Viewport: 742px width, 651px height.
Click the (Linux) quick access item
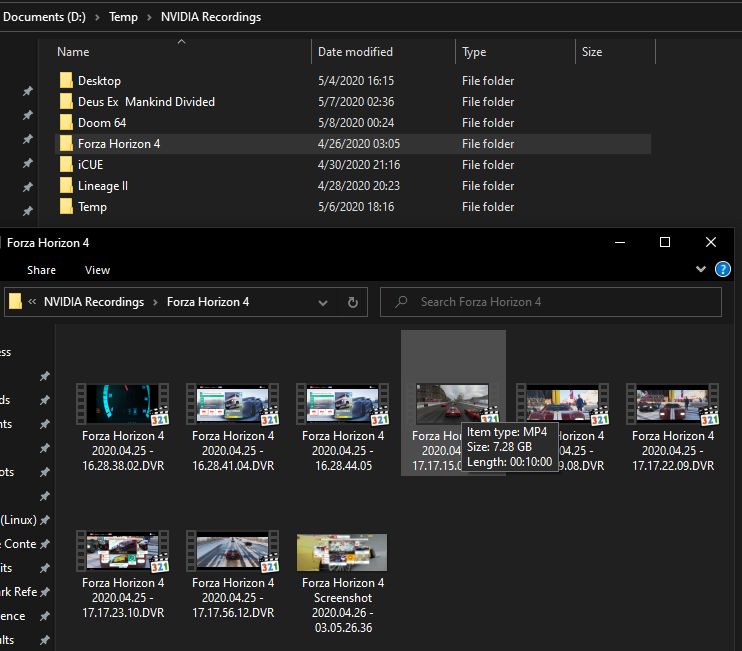tap(19, 520)
